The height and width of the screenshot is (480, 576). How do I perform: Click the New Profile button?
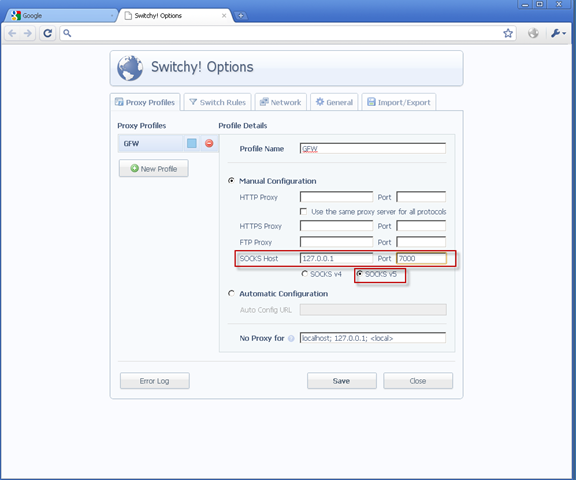point(154,169)
